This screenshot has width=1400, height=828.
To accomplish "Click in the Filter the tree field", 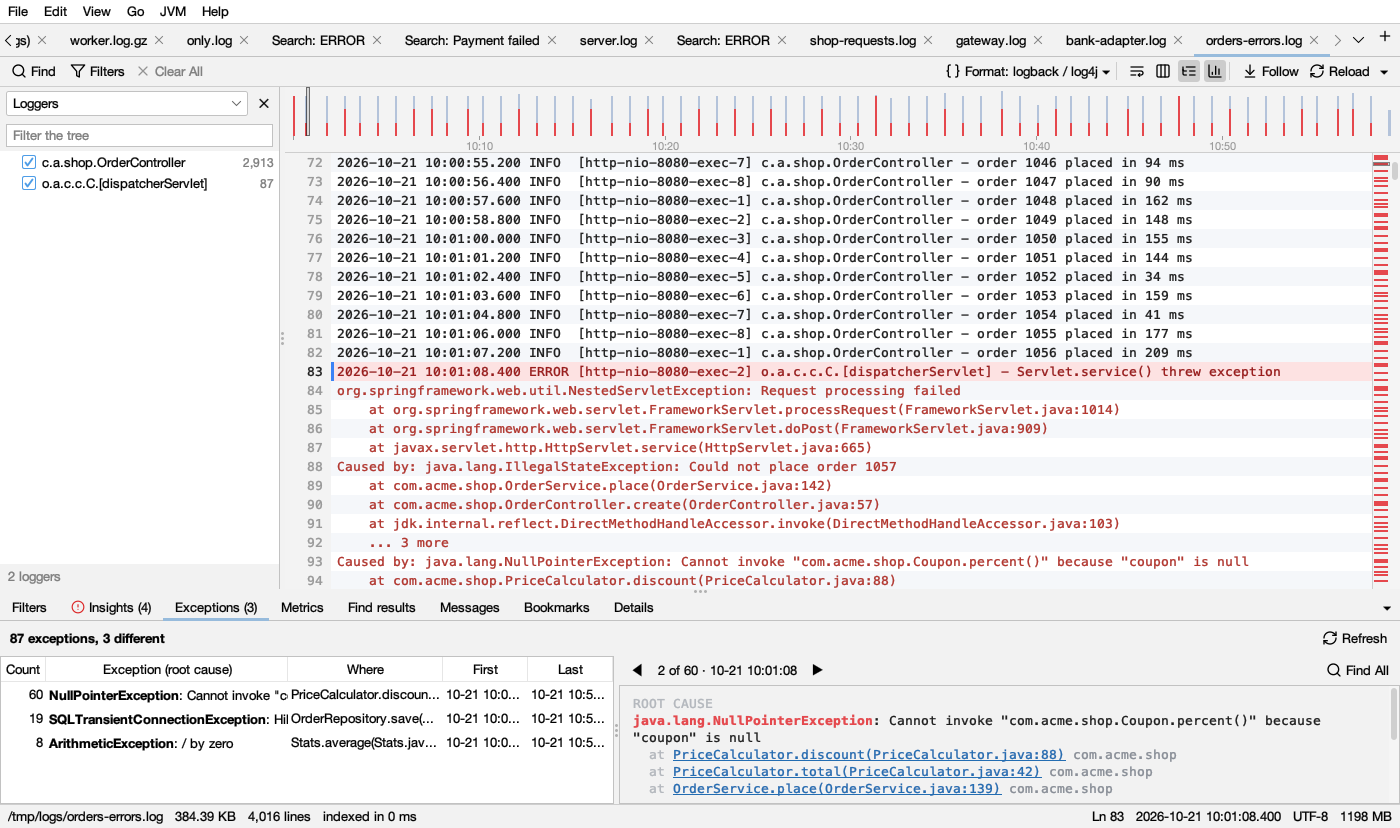I will click(139, 135).
